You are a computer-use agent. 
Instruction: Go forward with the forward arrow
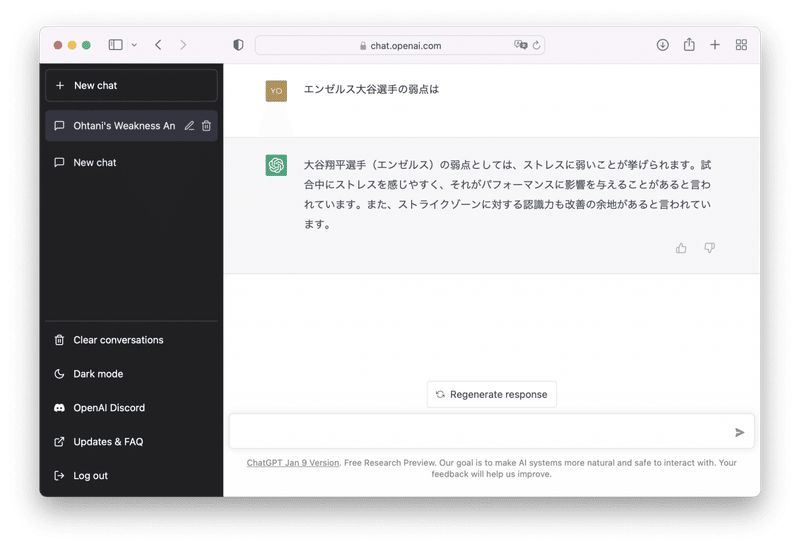tap(183, 45)
